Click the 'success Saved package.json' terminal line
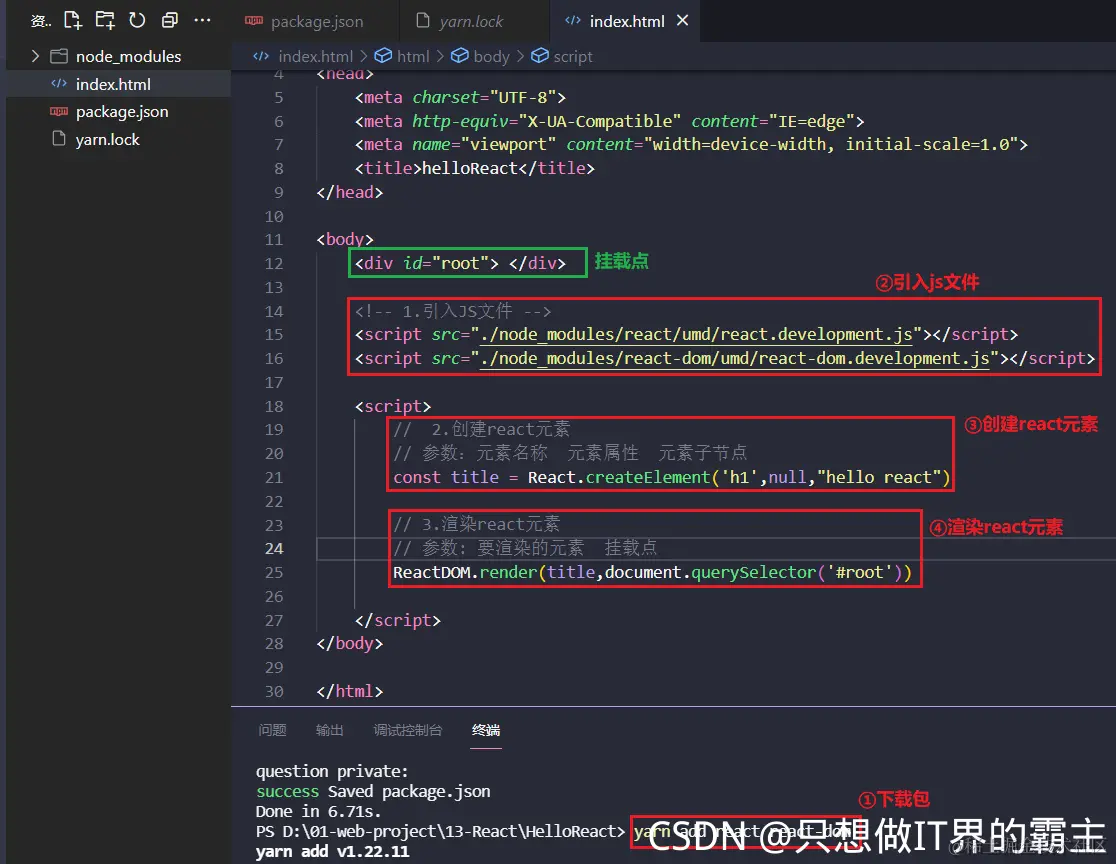This screenshot has height=864, width=1116. [x=373, y=791]
